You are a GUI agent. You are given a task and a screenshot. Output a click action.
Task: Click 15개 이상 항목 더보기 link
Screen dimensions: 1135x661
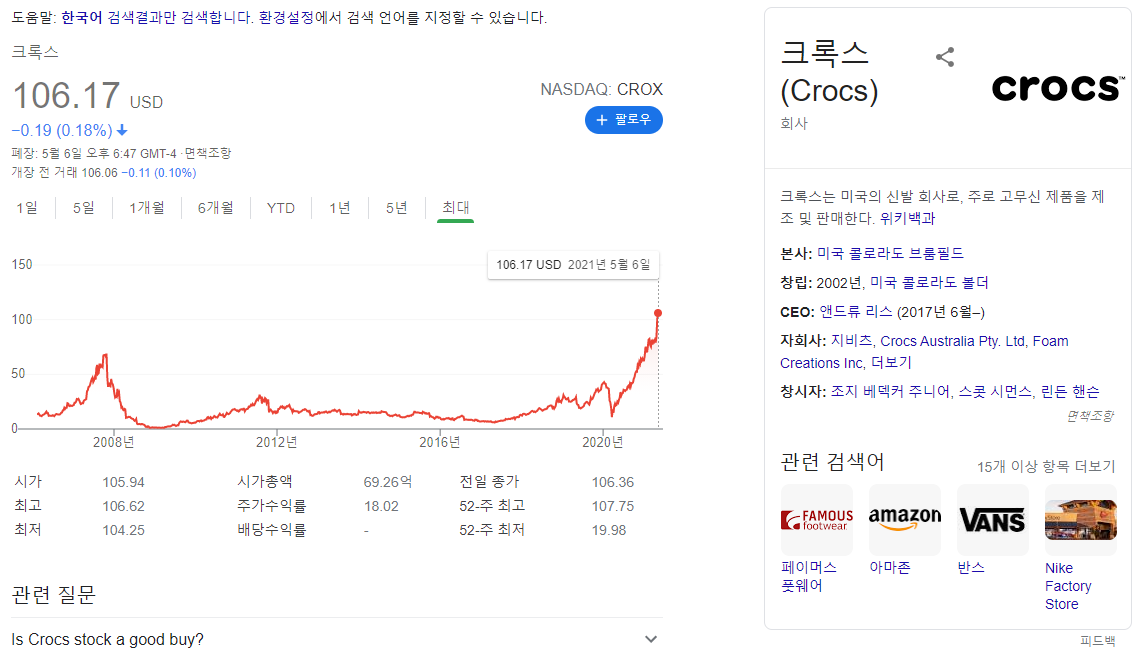coord(1046,467)
